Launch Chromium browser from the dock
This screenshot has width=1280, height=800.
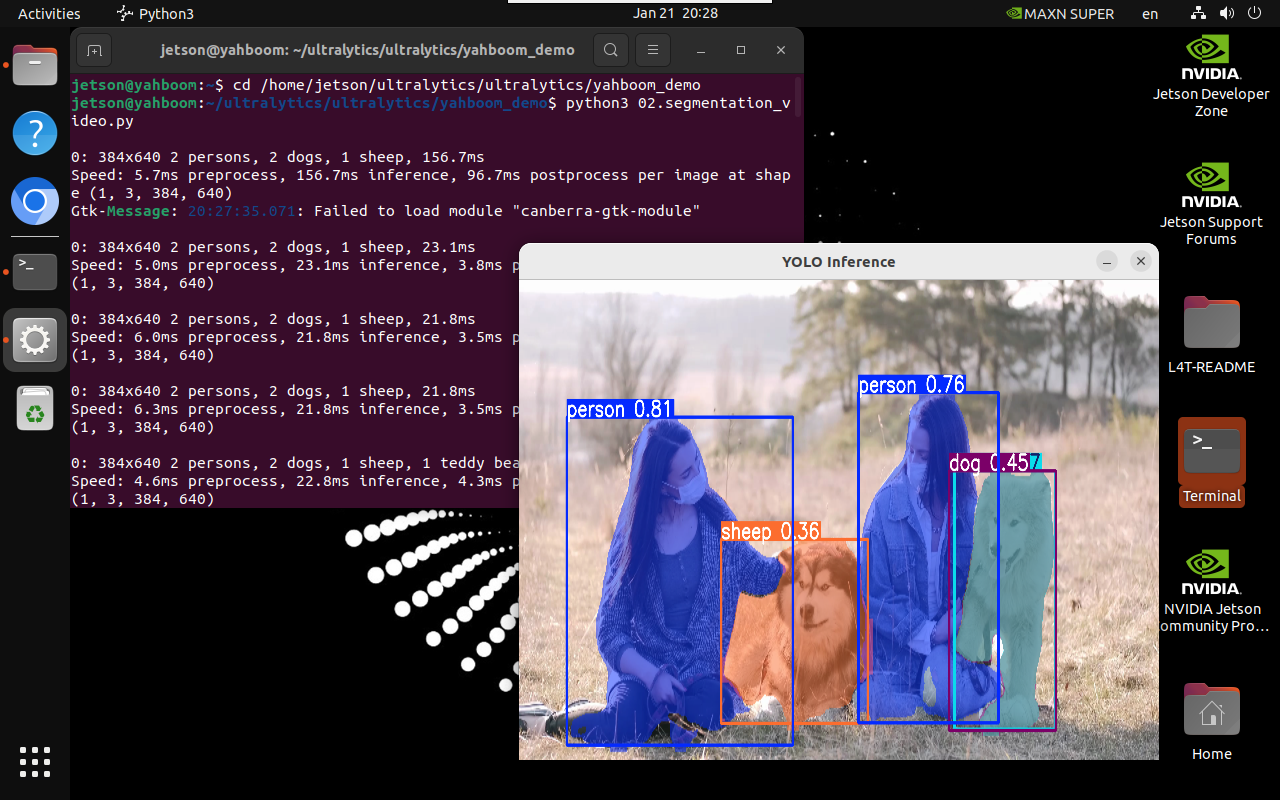35,203
